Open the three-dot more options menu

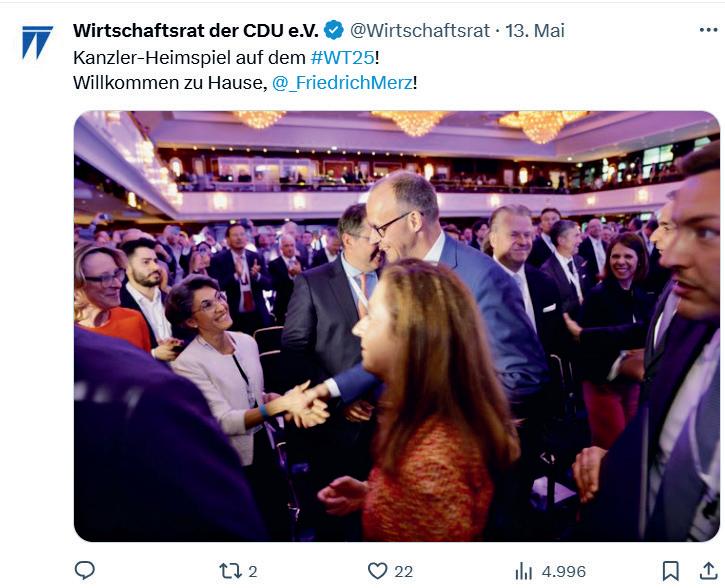[x=708, y=30]
